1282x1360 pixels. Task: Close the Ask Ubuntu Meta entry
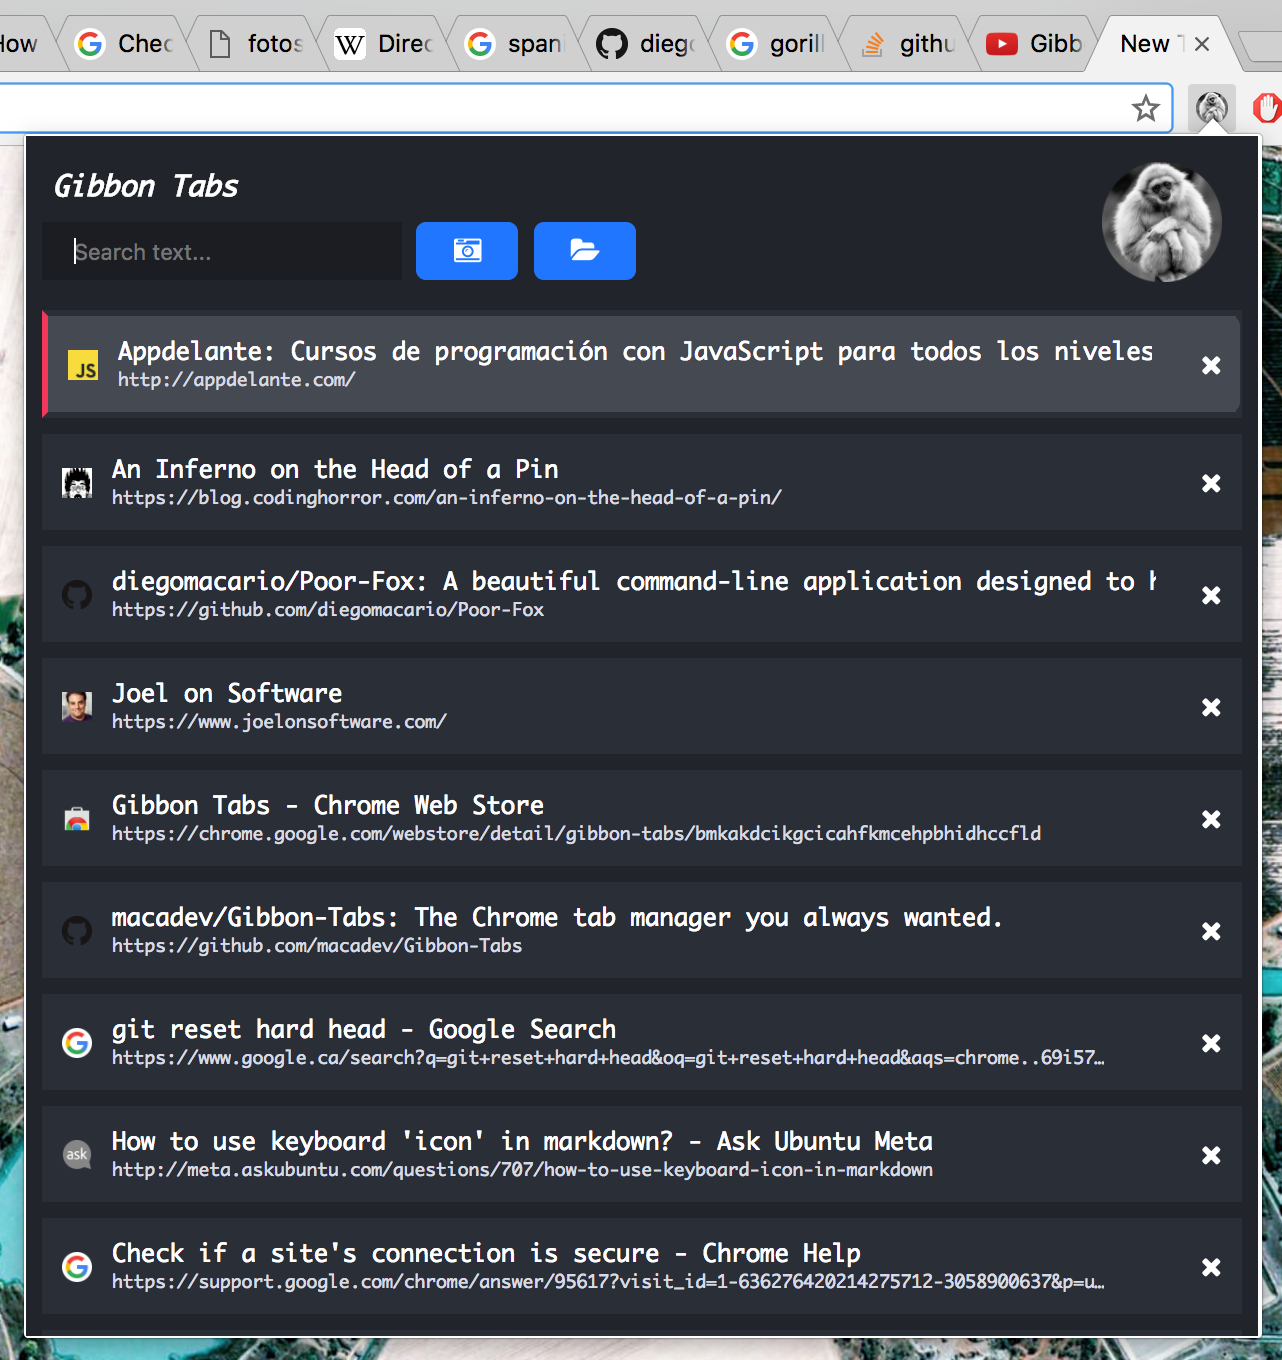(1211, 1155)
